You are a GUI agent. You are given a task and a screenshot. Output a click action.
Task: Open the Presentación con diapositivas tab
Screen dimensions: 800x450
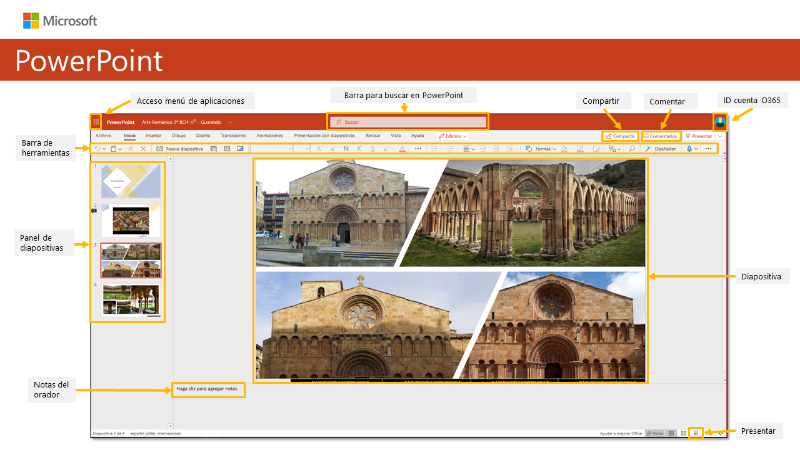coord(324,136)
